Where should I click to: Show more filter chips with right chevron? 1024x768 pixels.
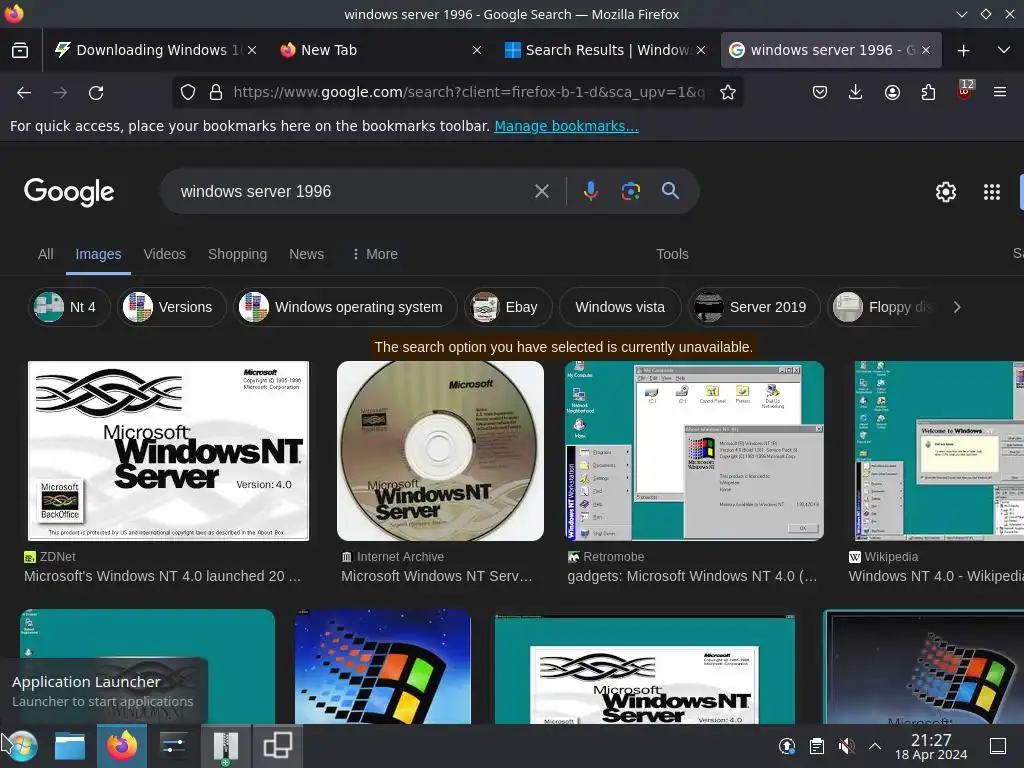pyautogui.click(x=957, y=307)
